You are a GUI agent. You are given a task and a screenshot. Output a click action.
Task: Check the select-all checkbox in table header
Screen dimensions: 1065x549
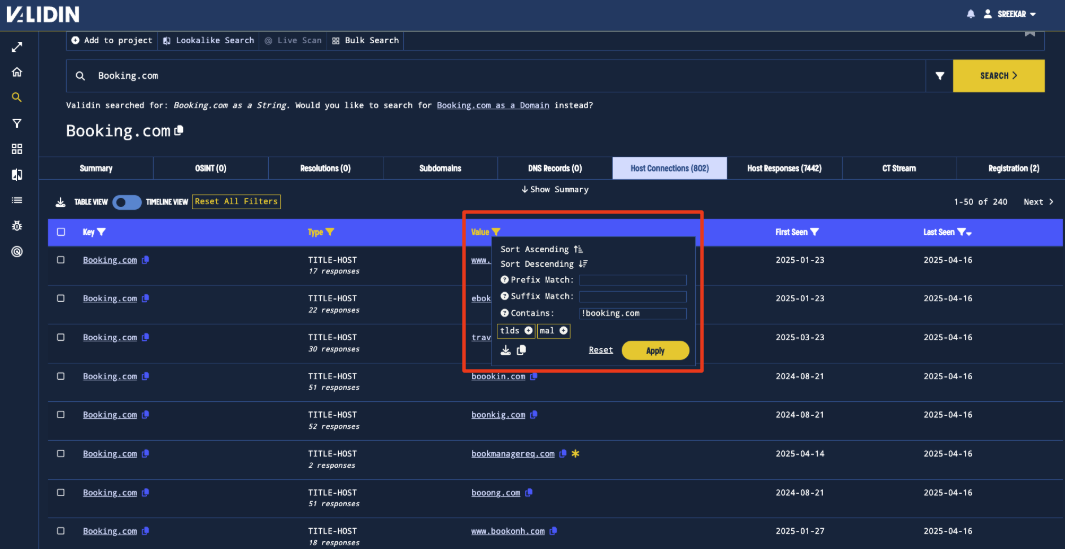pyautogui.click(x=61, y=232)
